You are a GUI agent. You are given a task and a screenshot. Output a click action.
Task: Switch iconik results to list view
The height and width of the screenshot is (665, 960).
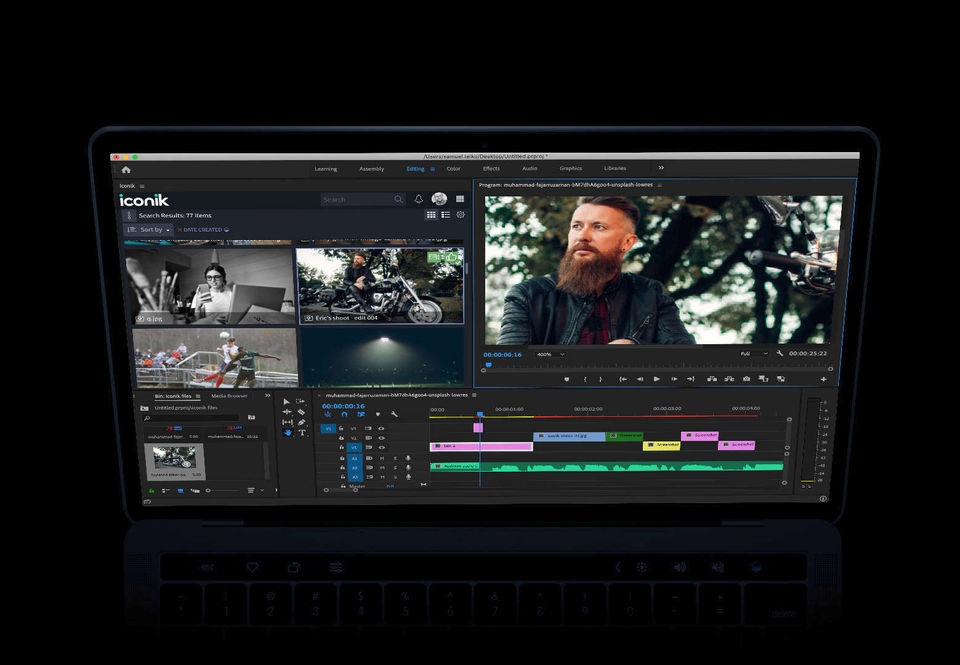(446, 215)
